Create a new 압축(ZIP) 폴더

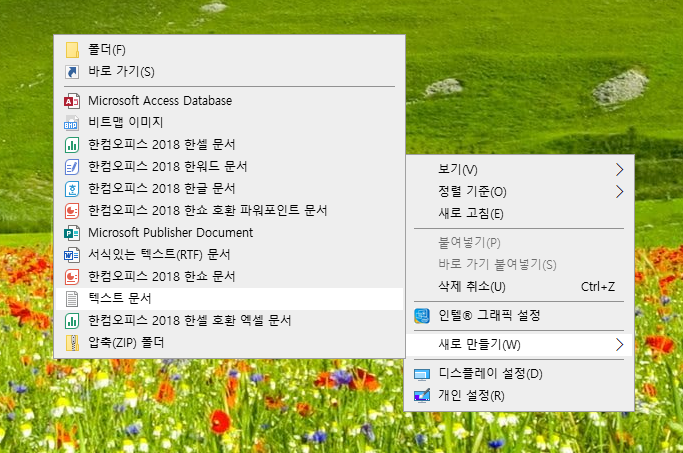(x=230, y=343)
